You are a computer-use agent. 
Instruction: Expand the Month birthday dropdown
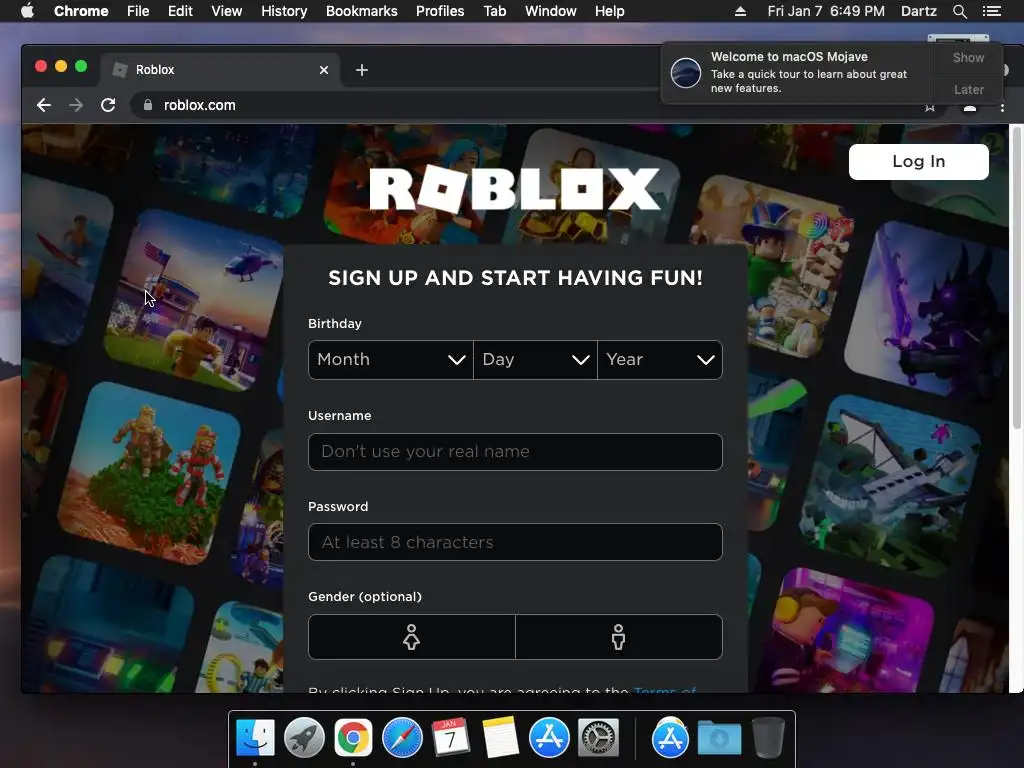click(x=391, y=360)
